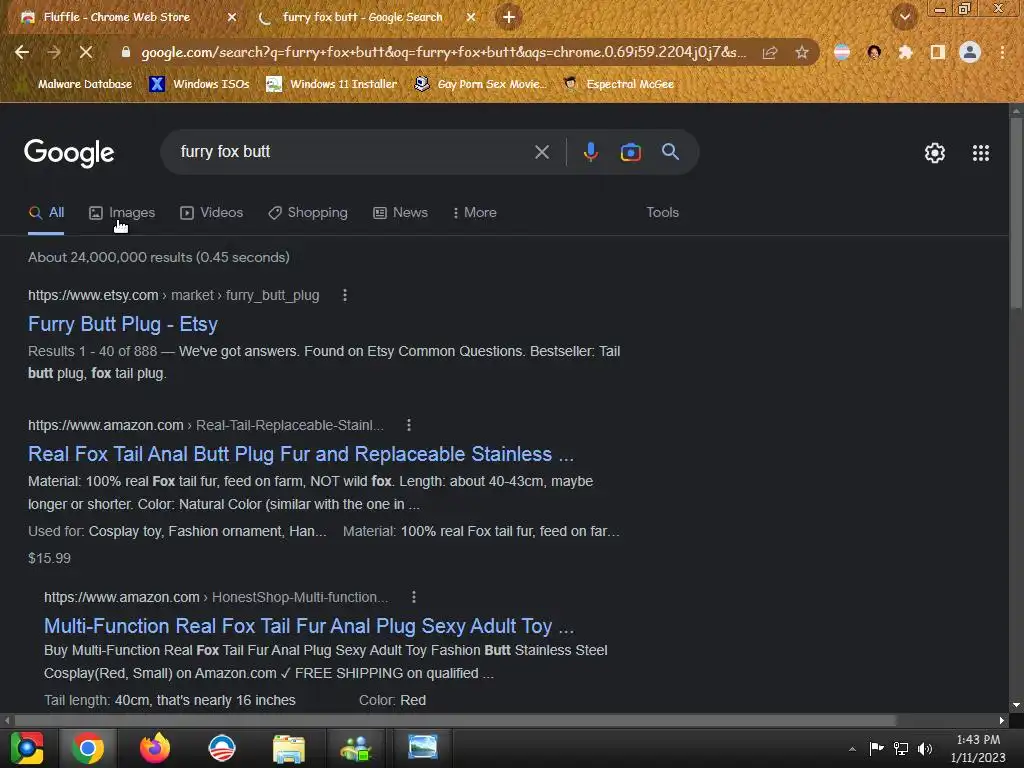This screenshot has width=1024, height=768.
Task: Open the Google apps grid
Action: coord(981,153)
